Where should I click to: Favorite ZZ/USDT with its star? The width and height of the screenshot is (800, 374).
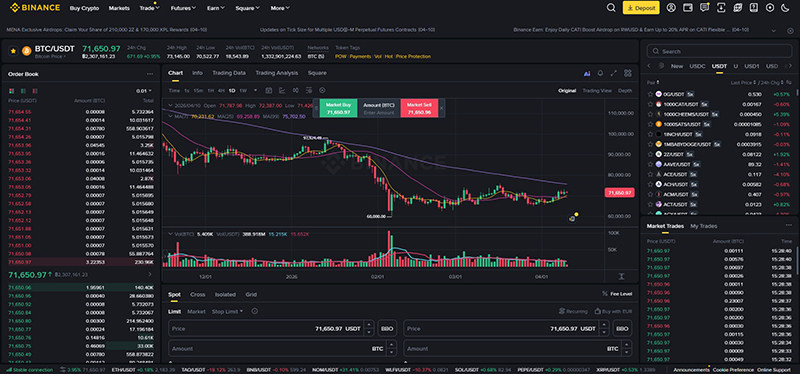650,154
